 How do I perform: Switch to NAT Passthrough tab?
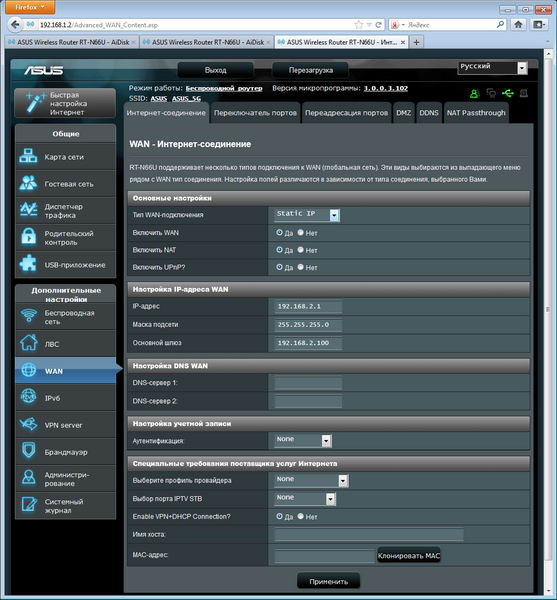476,113
